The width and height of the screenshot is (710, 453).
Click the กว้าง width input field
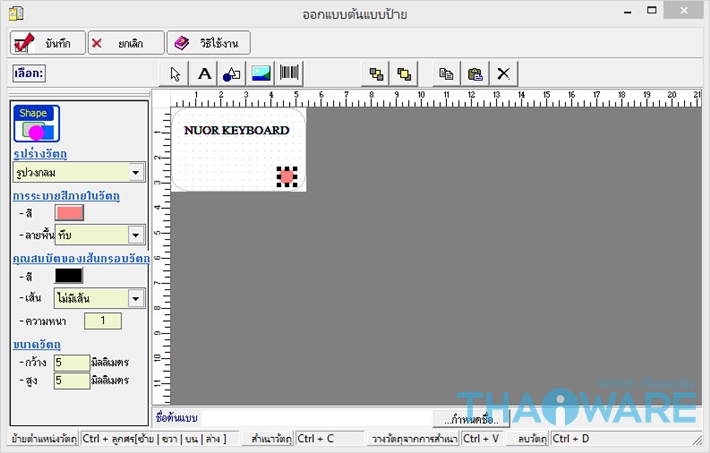(72, 362)
